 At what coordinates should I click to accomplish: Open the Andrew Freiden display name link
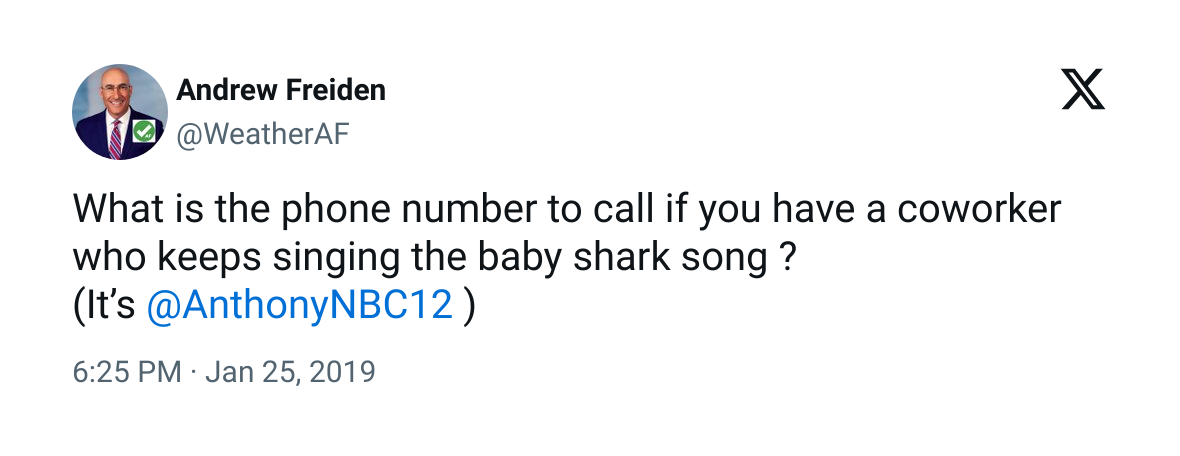(281, 91)
